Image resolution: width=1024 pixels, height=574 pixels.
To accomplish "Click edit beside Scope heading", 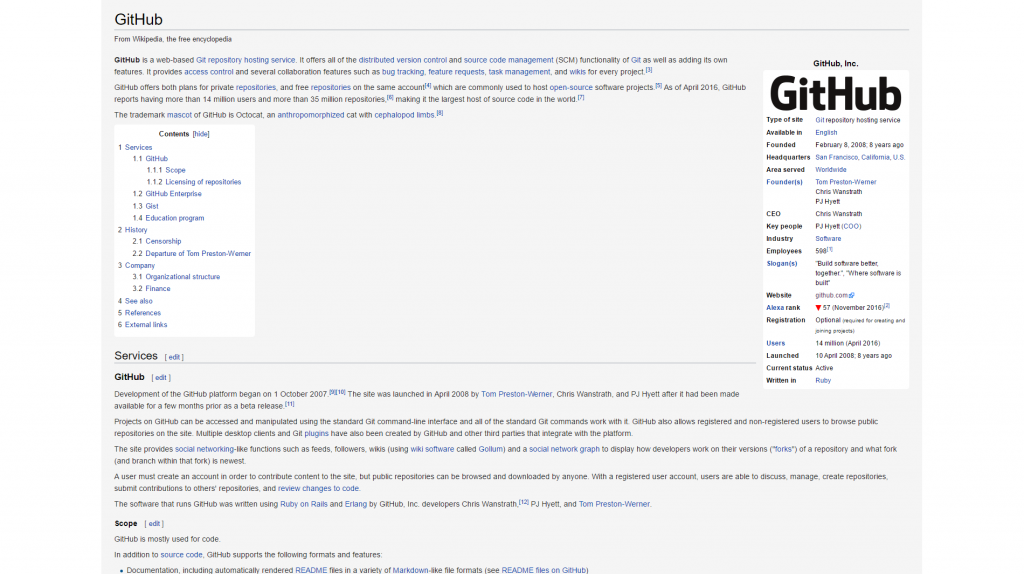I will click(154, 524).
